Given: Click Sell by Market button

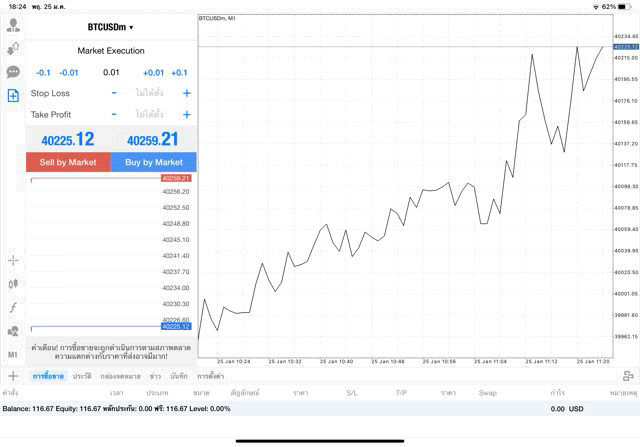Looking at the screenshot, I should (x=68, y=162).
